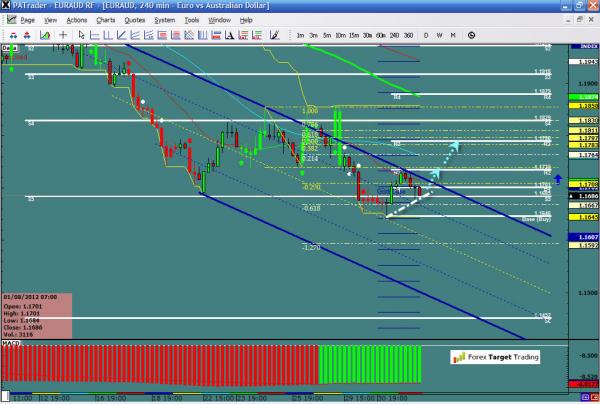
Task: Switch chart to 240 minute timeframe
Action: click(393, 35)
